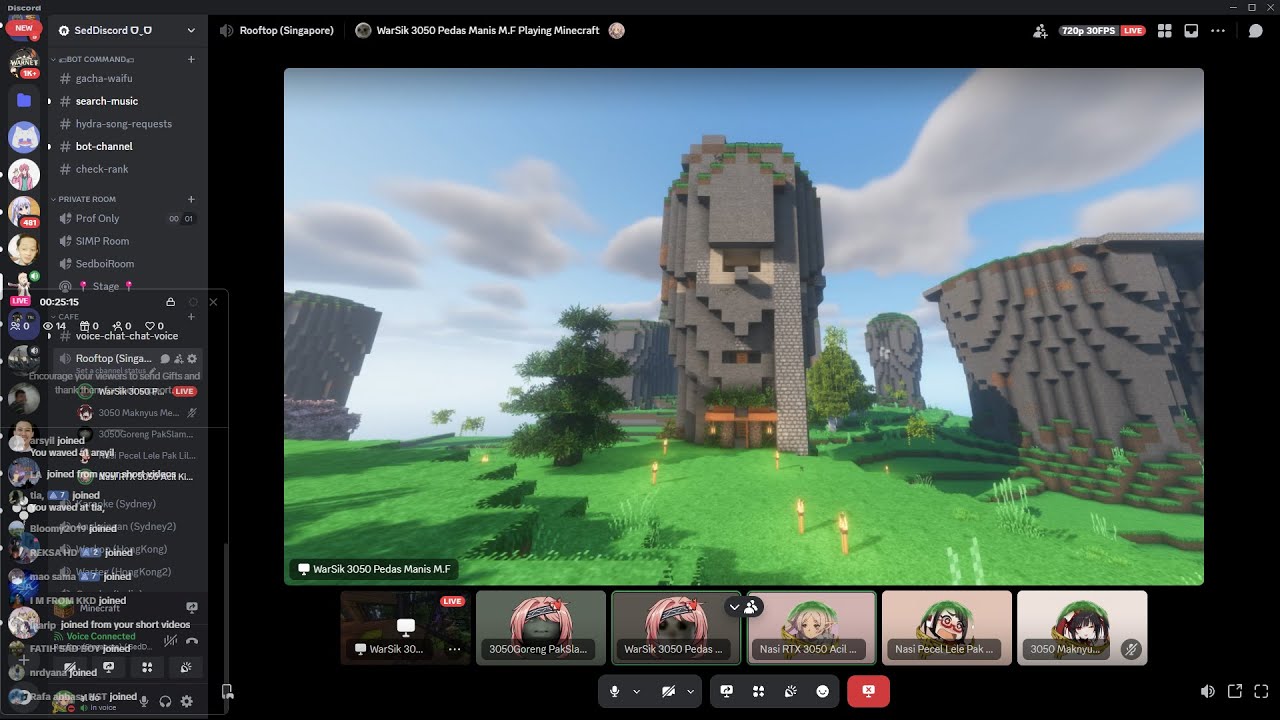Screen dimensions: 1280x720
Task: Toggle deafen headphones in user panel
Action: (x=165, y=702)
